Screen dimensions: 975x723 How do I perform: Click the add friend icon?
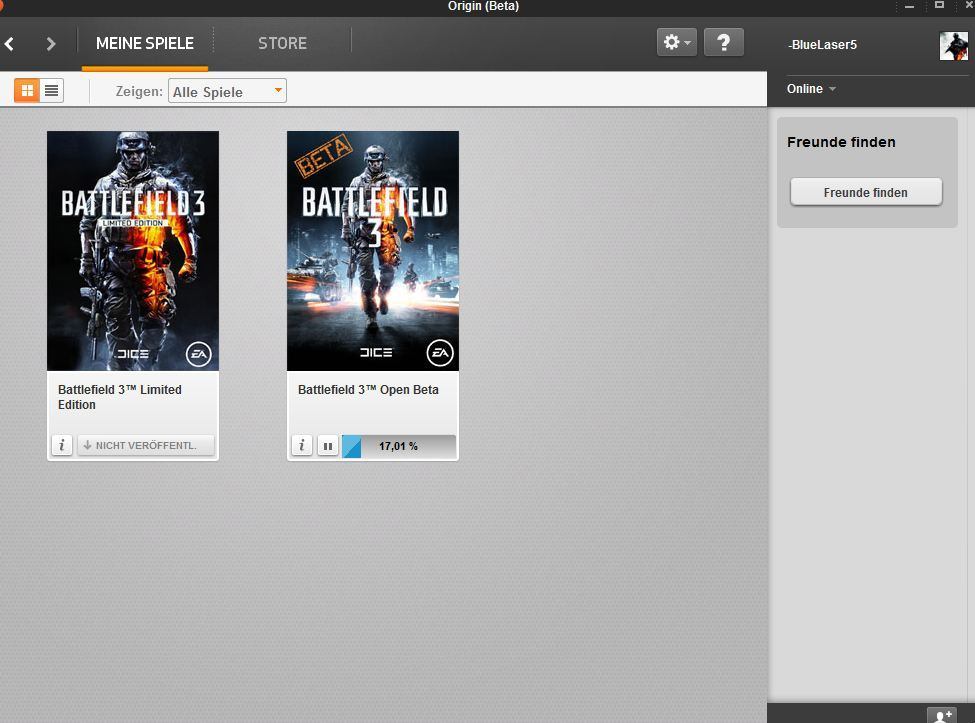pos(943,716)
